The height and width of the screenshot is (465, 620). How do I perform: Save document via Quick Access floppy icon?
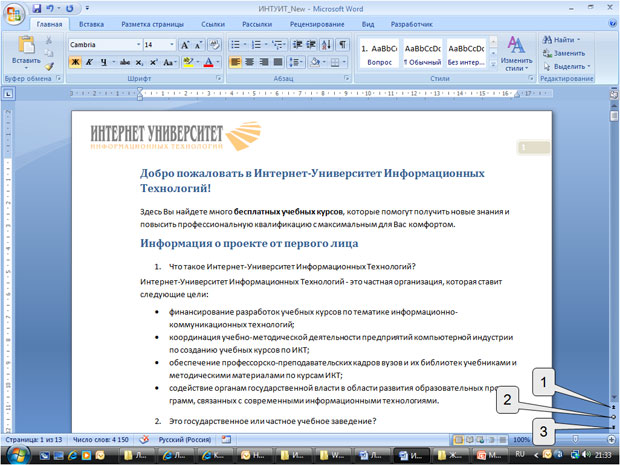pyautogui.click(x=36, y=8)
